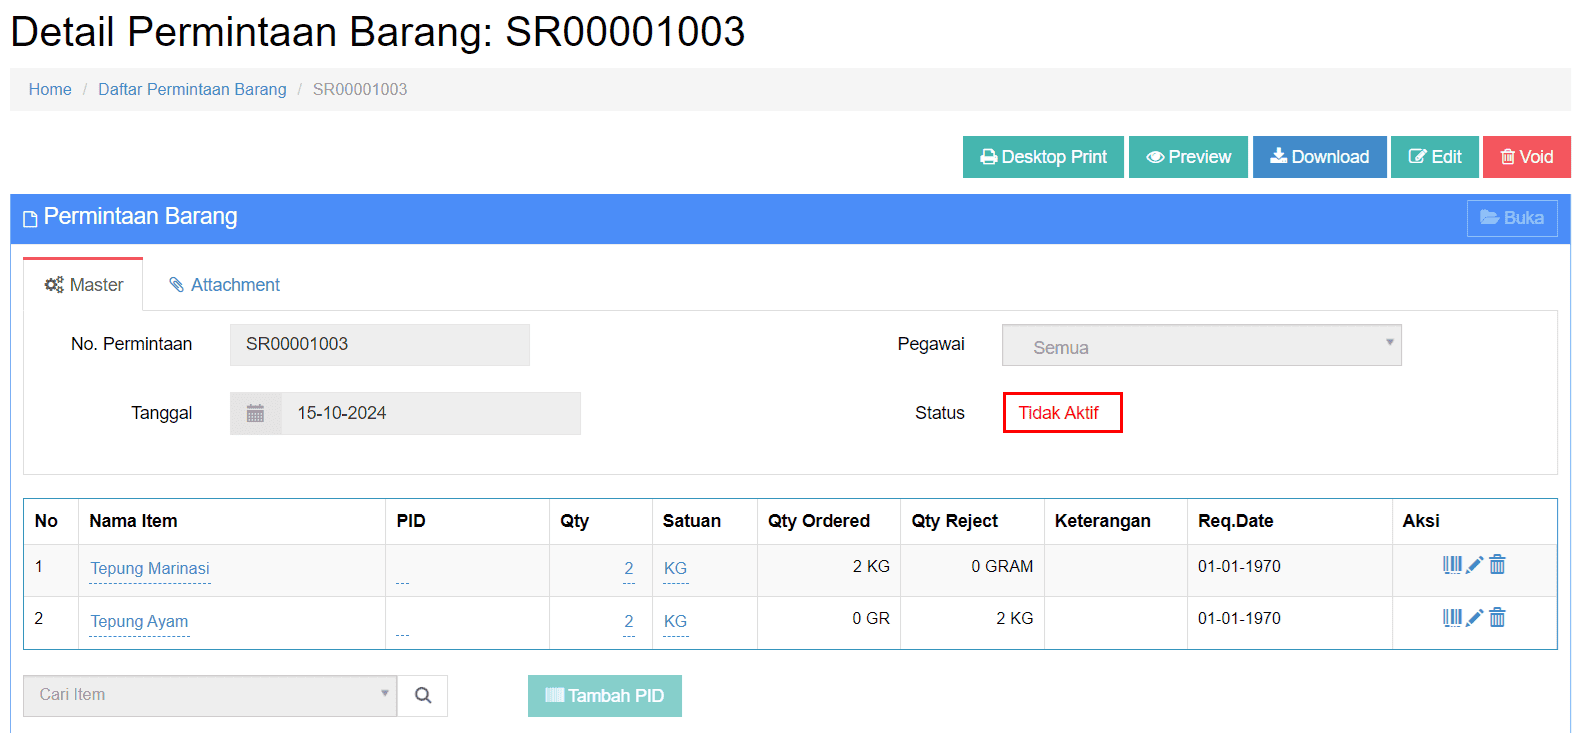Image resolution: width=1584 pixels, height=733 pixels.
Task: Click the No. Permintaan input field
Action: tap(379, 345)
